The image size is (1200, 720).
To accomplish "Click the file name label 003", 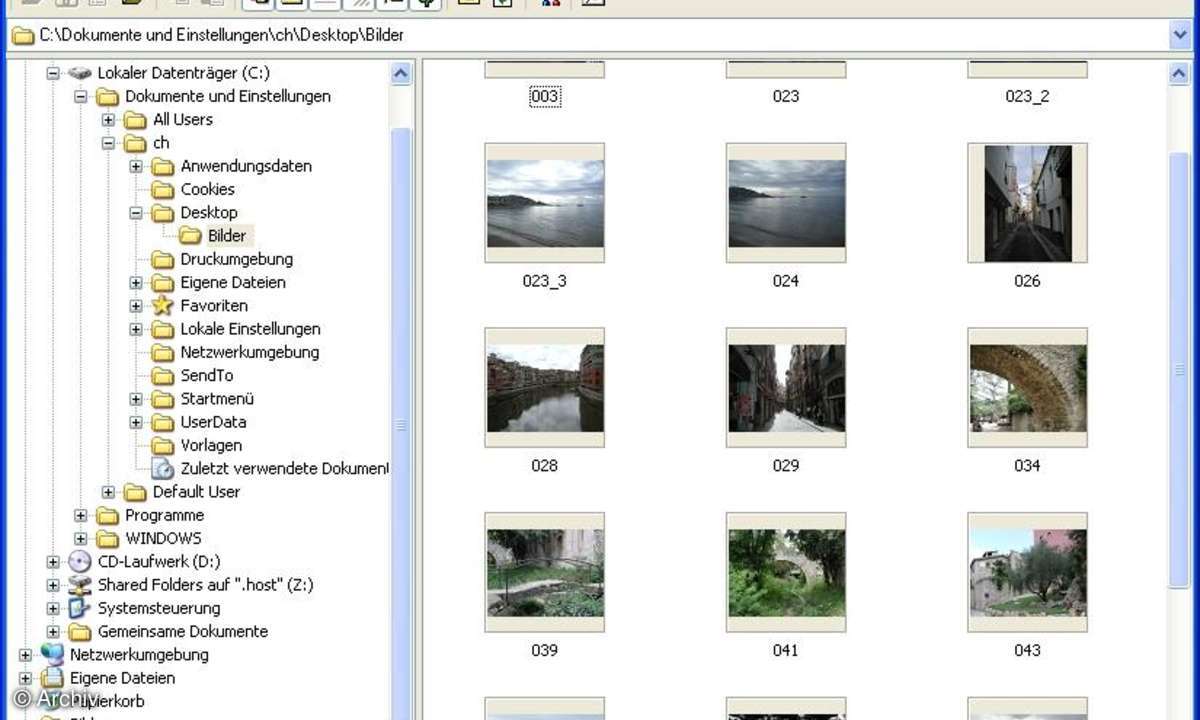I will point(545,96).
